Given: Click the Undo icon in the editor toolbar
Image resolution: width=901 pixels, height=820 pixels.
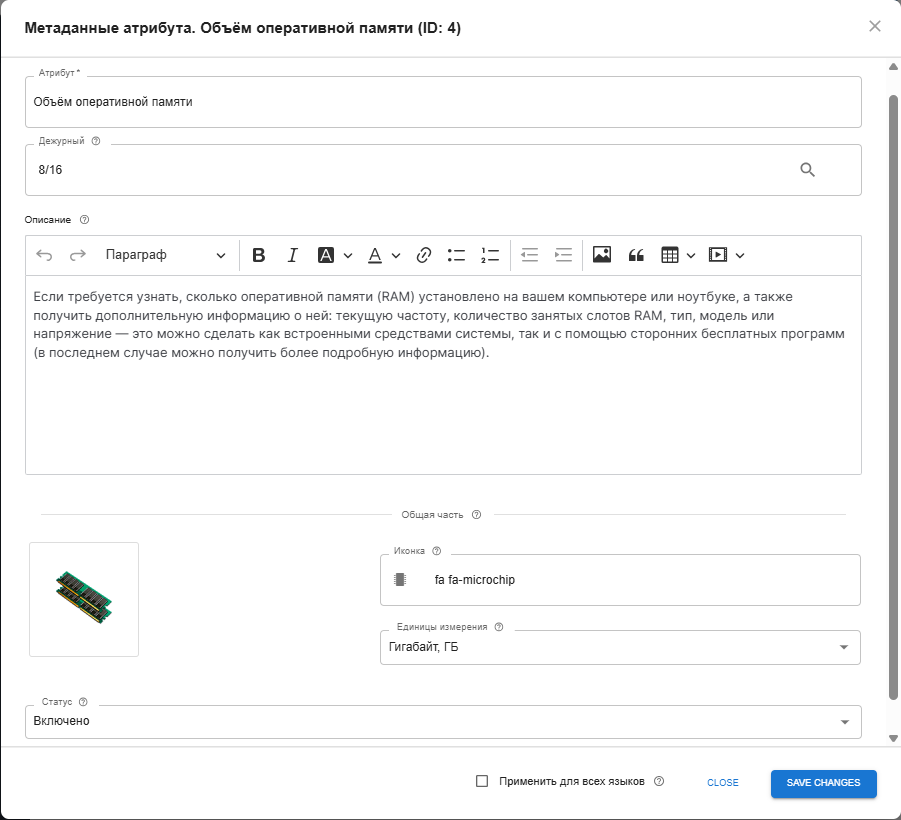Looking at the screenshot, I should [44, 255].
